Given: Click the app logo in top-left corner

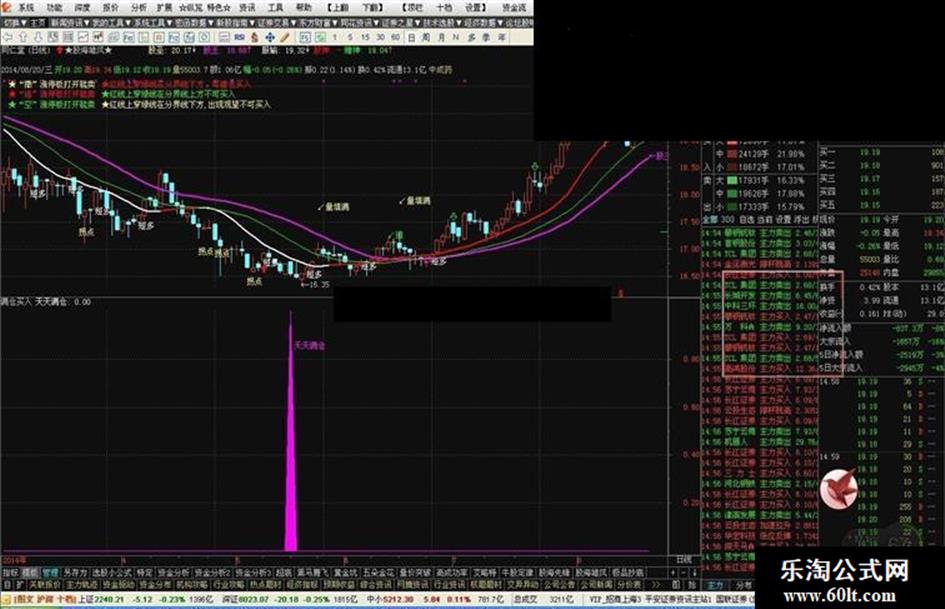Looking at the screenshot, I should coord(6,7).
